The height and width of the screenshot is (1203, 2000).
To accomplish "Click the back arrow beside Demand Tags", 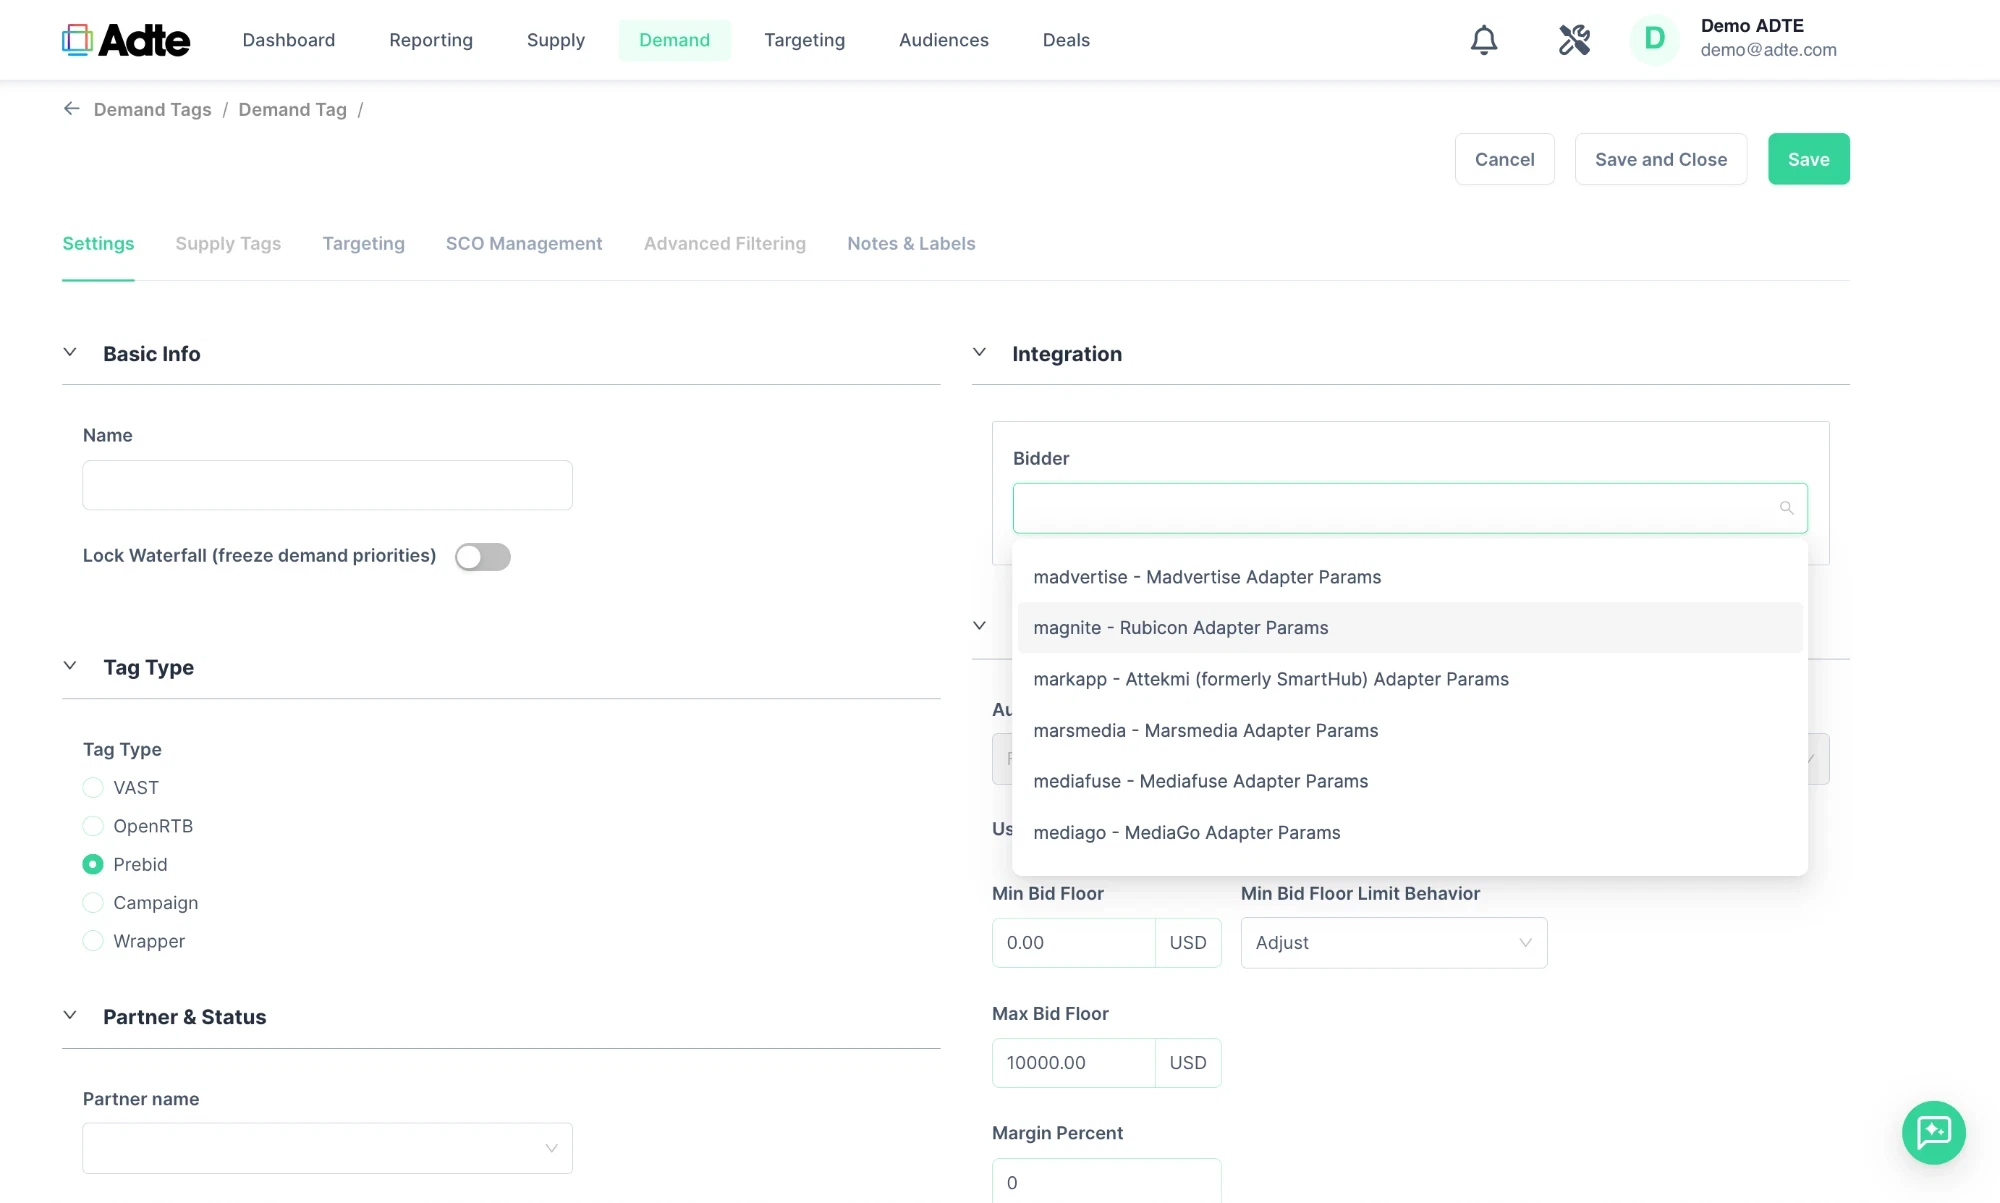I will click(x=71, y=109).
